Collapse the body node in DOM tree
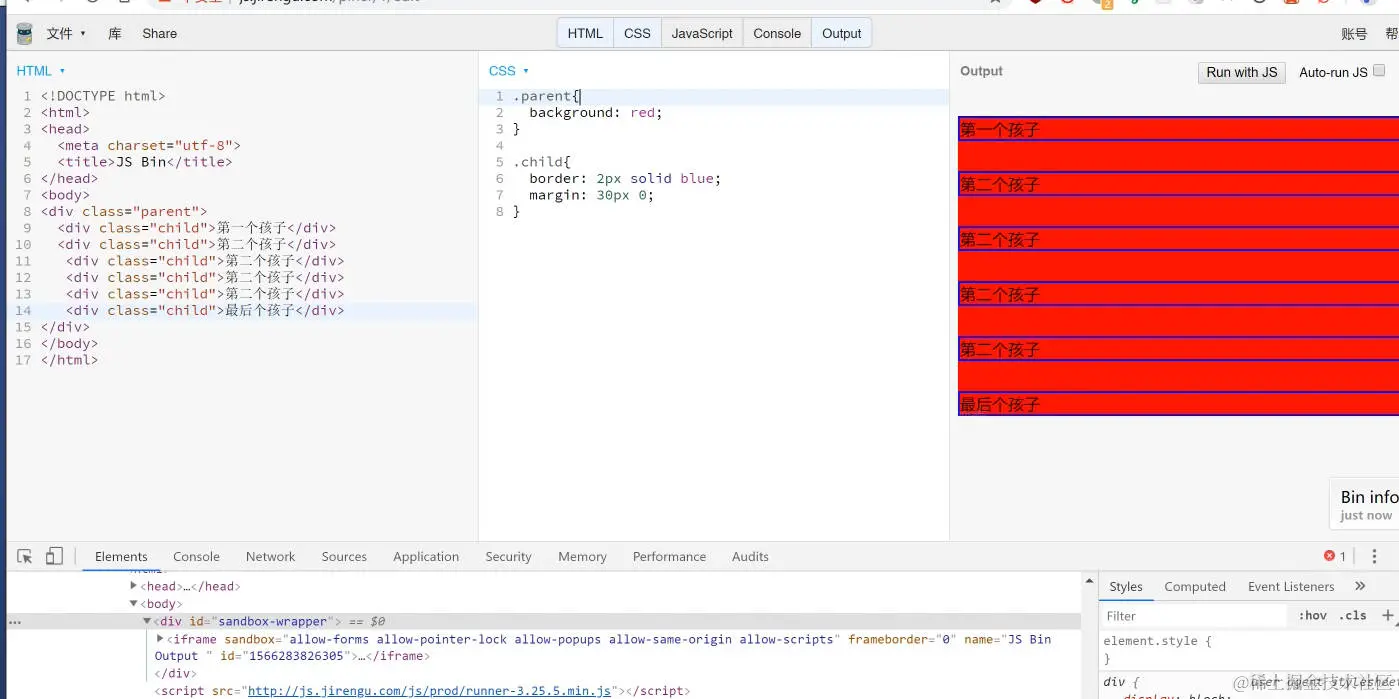This screenshot has width=1399, height=699. coord(135,603)
